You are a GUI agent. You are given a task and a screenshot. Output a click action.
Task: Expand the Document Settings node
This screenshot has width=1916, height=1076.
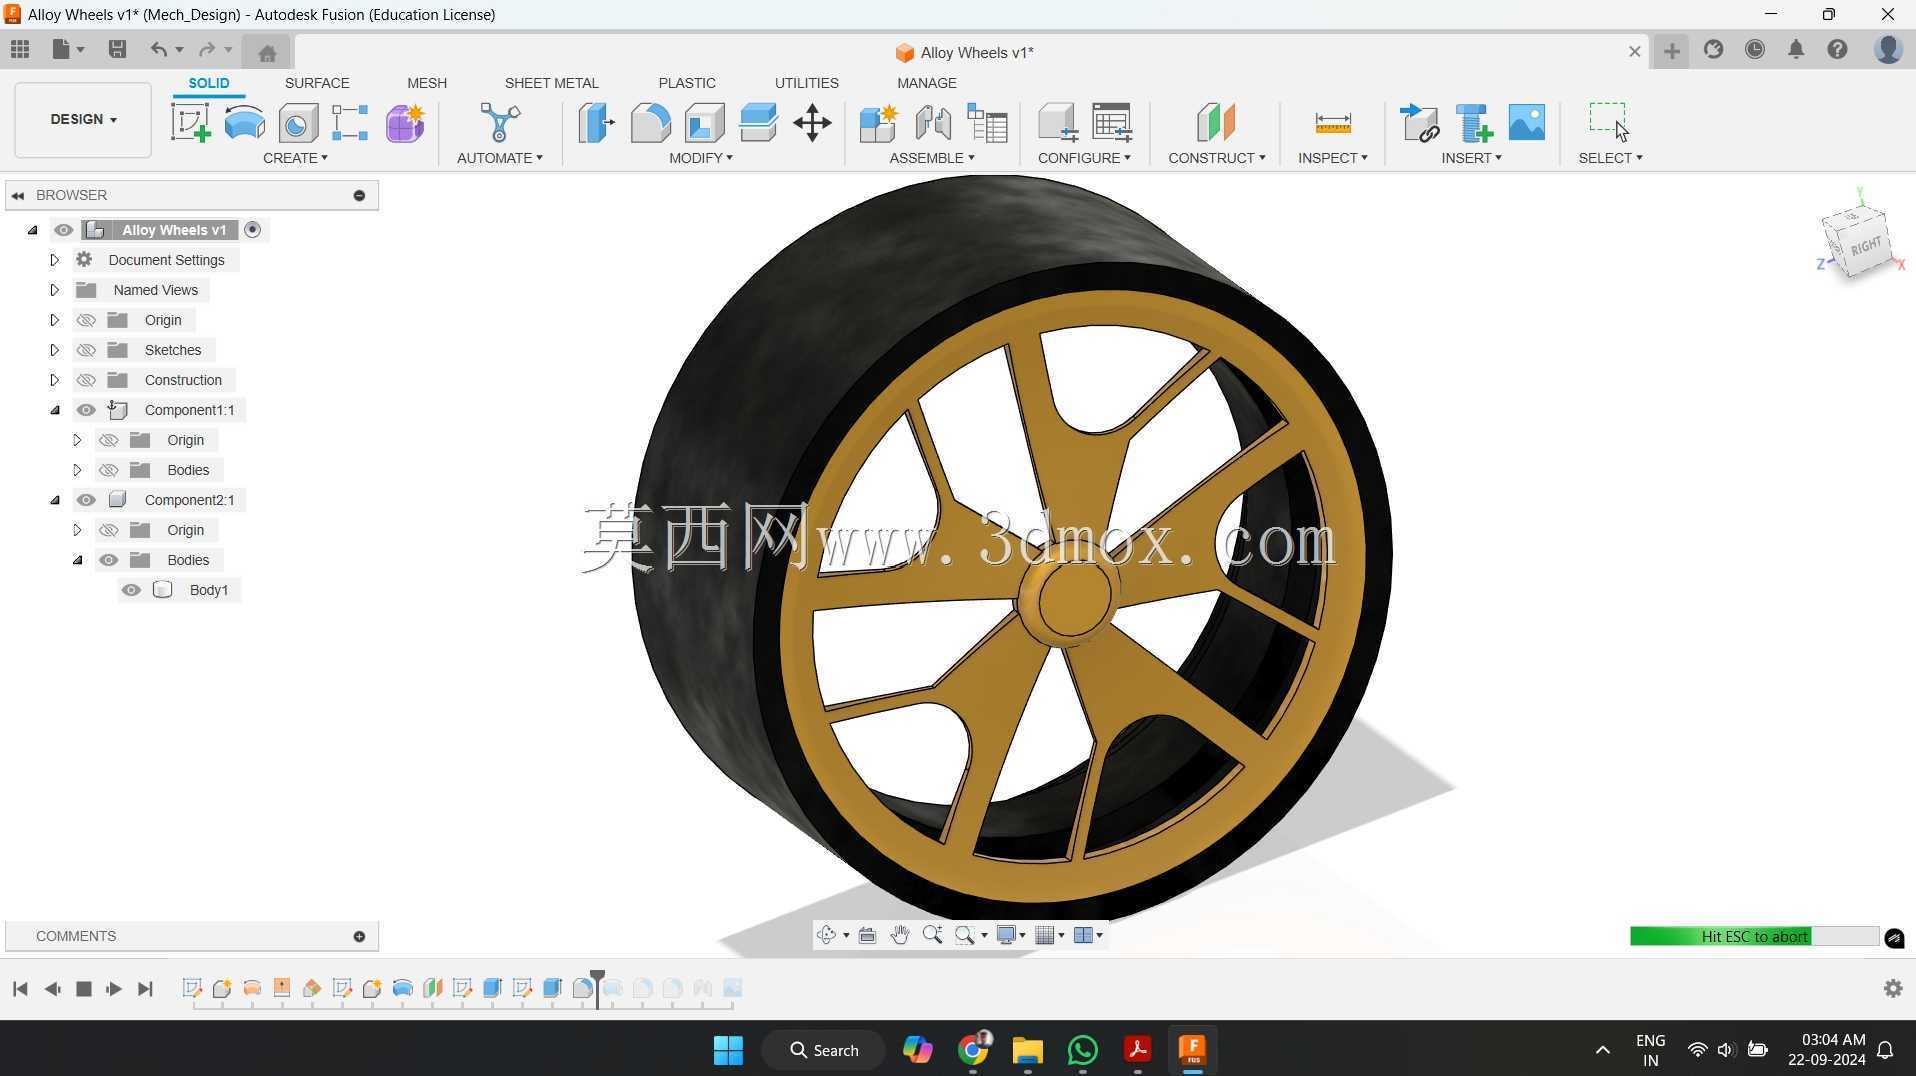coord(54,260)
